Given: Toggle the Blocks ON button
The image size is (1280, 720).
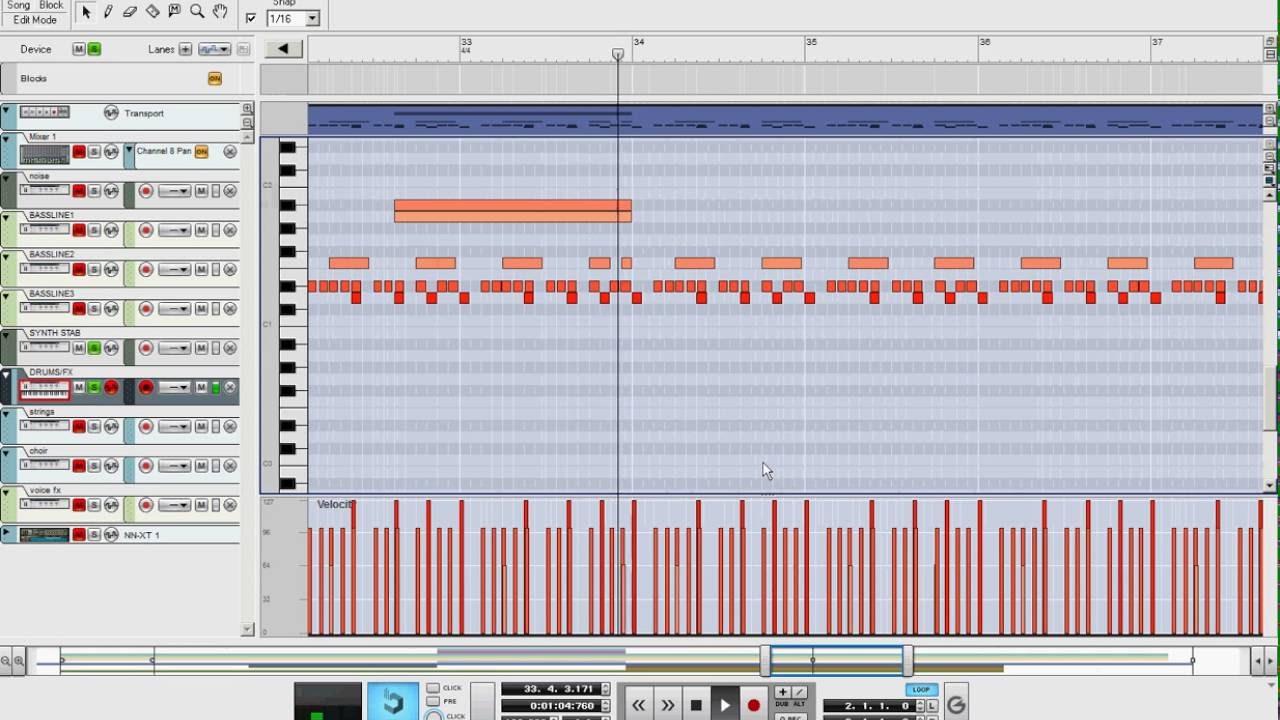Looking at the screenshot, I should coord(214,78).
